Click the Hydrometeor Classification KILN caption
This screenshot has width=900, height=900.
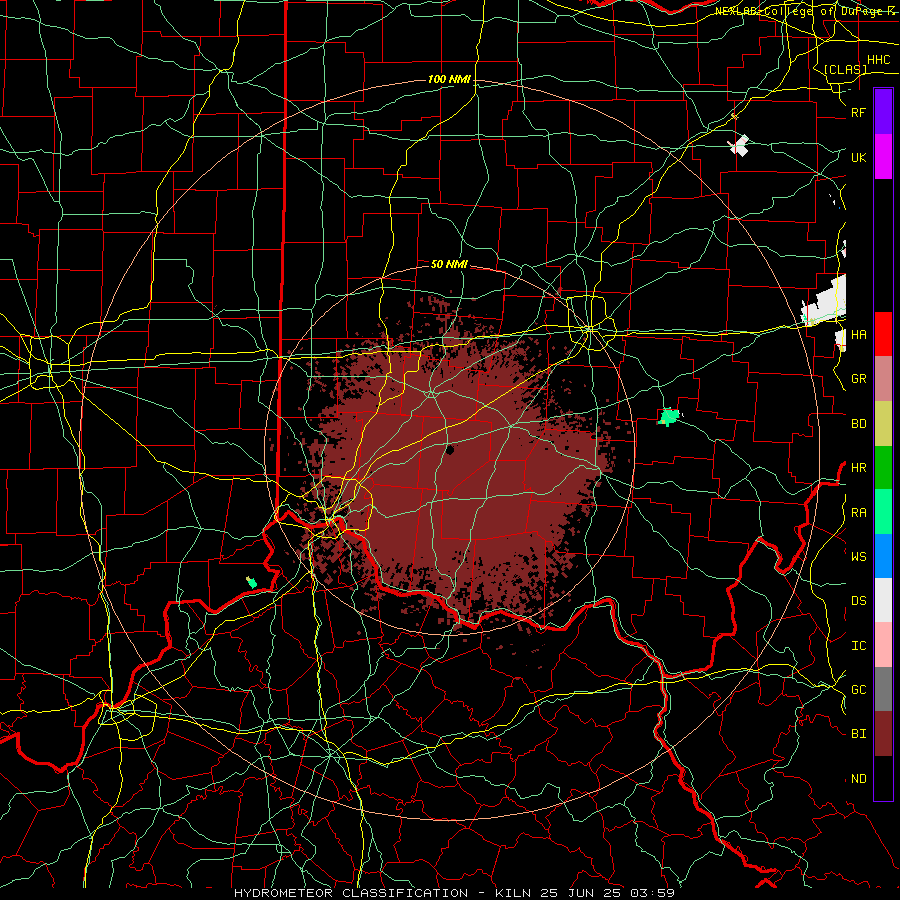coord(455,893)
